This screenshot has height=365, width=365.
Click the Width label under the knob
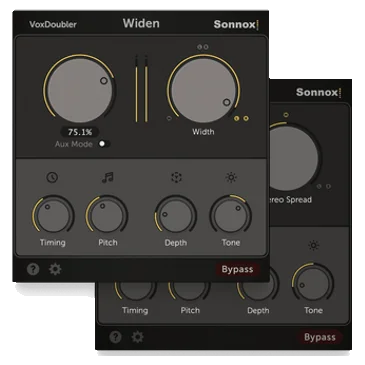(x=203, y=132)
